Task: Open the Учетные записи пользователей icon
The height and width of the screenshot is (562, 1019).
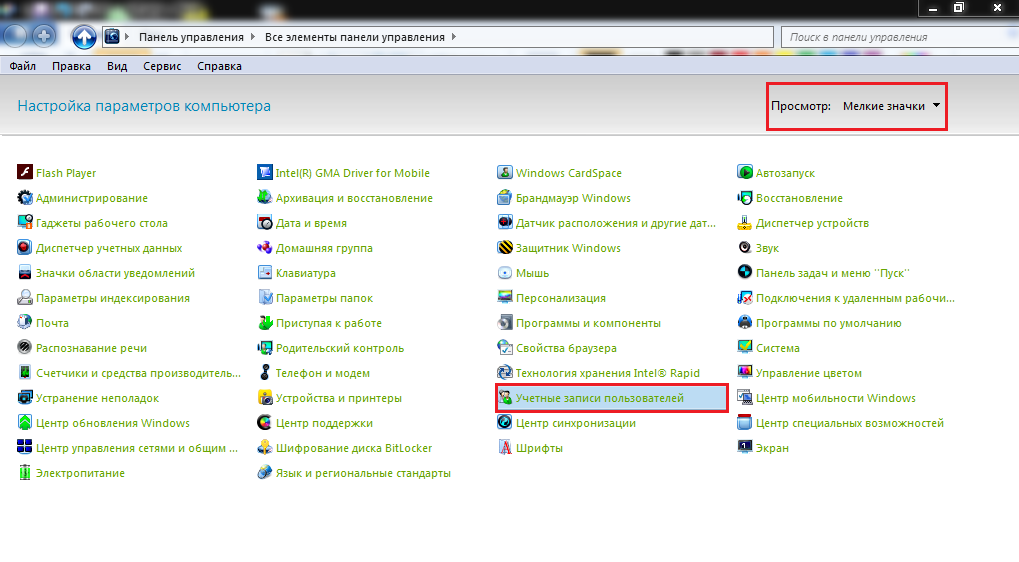Action: point(505,398)
